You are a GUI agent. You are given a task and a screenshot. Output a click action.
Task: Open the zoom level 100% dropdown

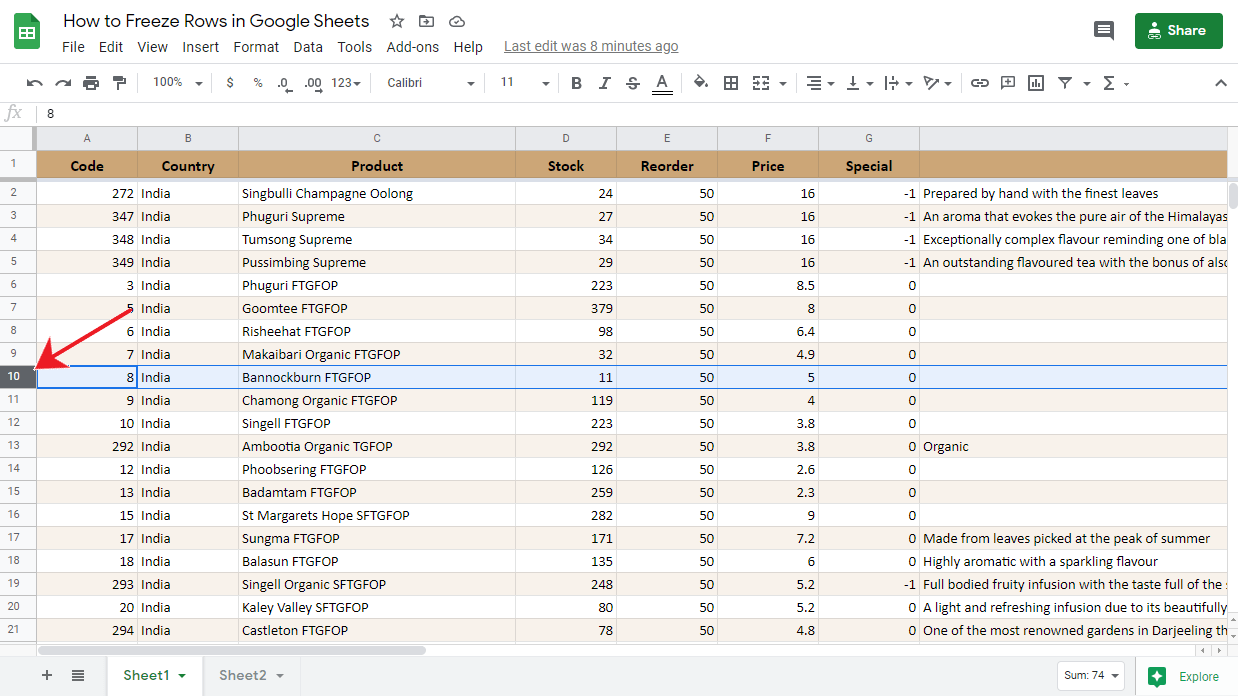click(178, 83)
